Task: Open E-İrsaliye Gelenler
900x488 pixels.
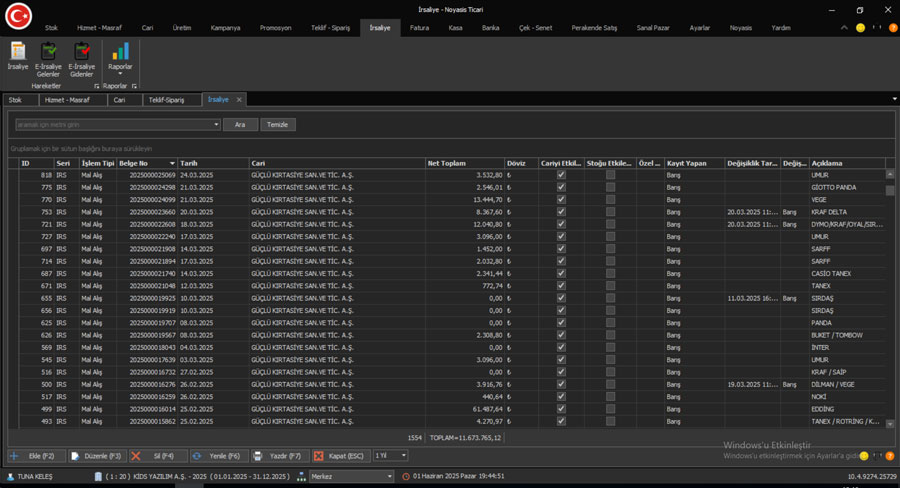Action: coord(48,59)
